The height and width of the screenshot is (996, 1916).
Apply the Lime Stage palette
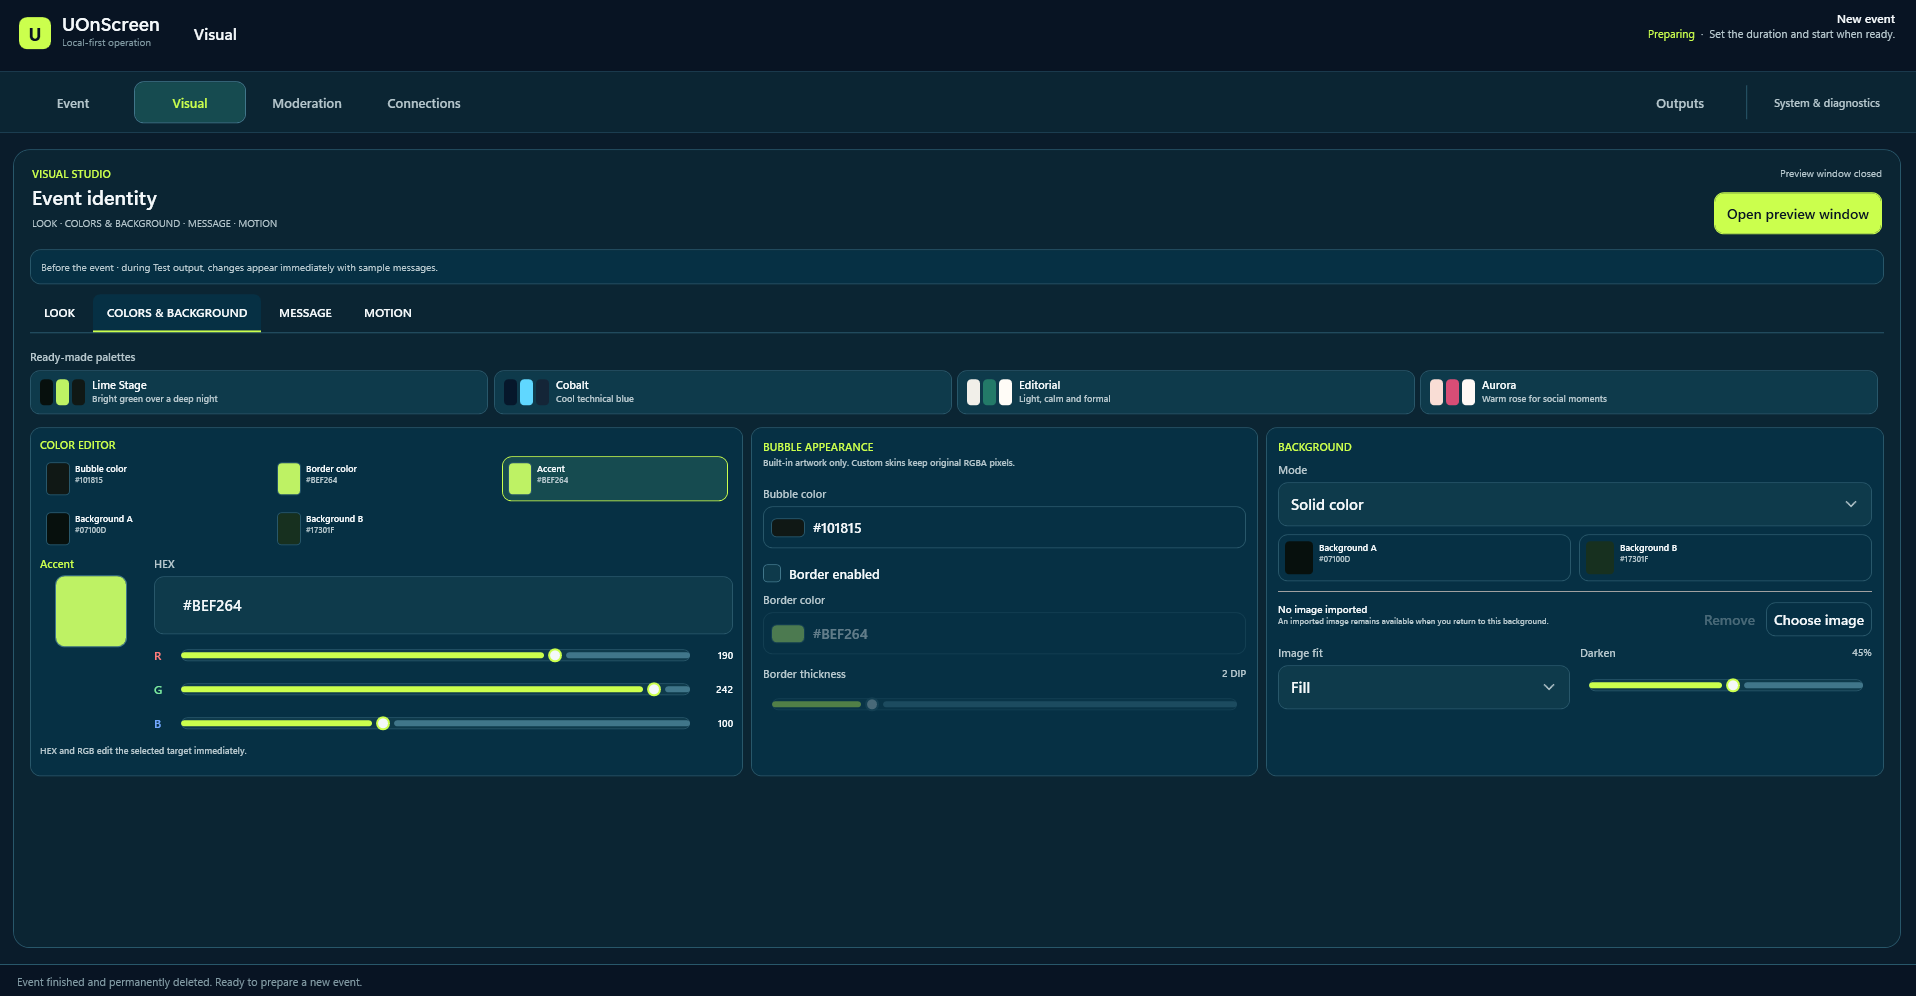[x=259, y=392]
